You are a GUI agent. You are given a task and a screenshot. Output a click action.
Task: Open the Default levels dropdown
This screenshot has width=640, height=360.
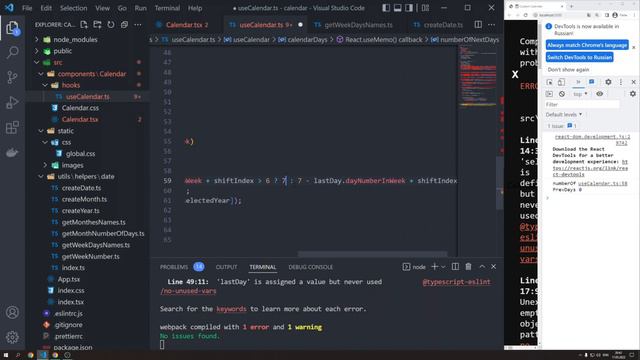coord(564,115)
